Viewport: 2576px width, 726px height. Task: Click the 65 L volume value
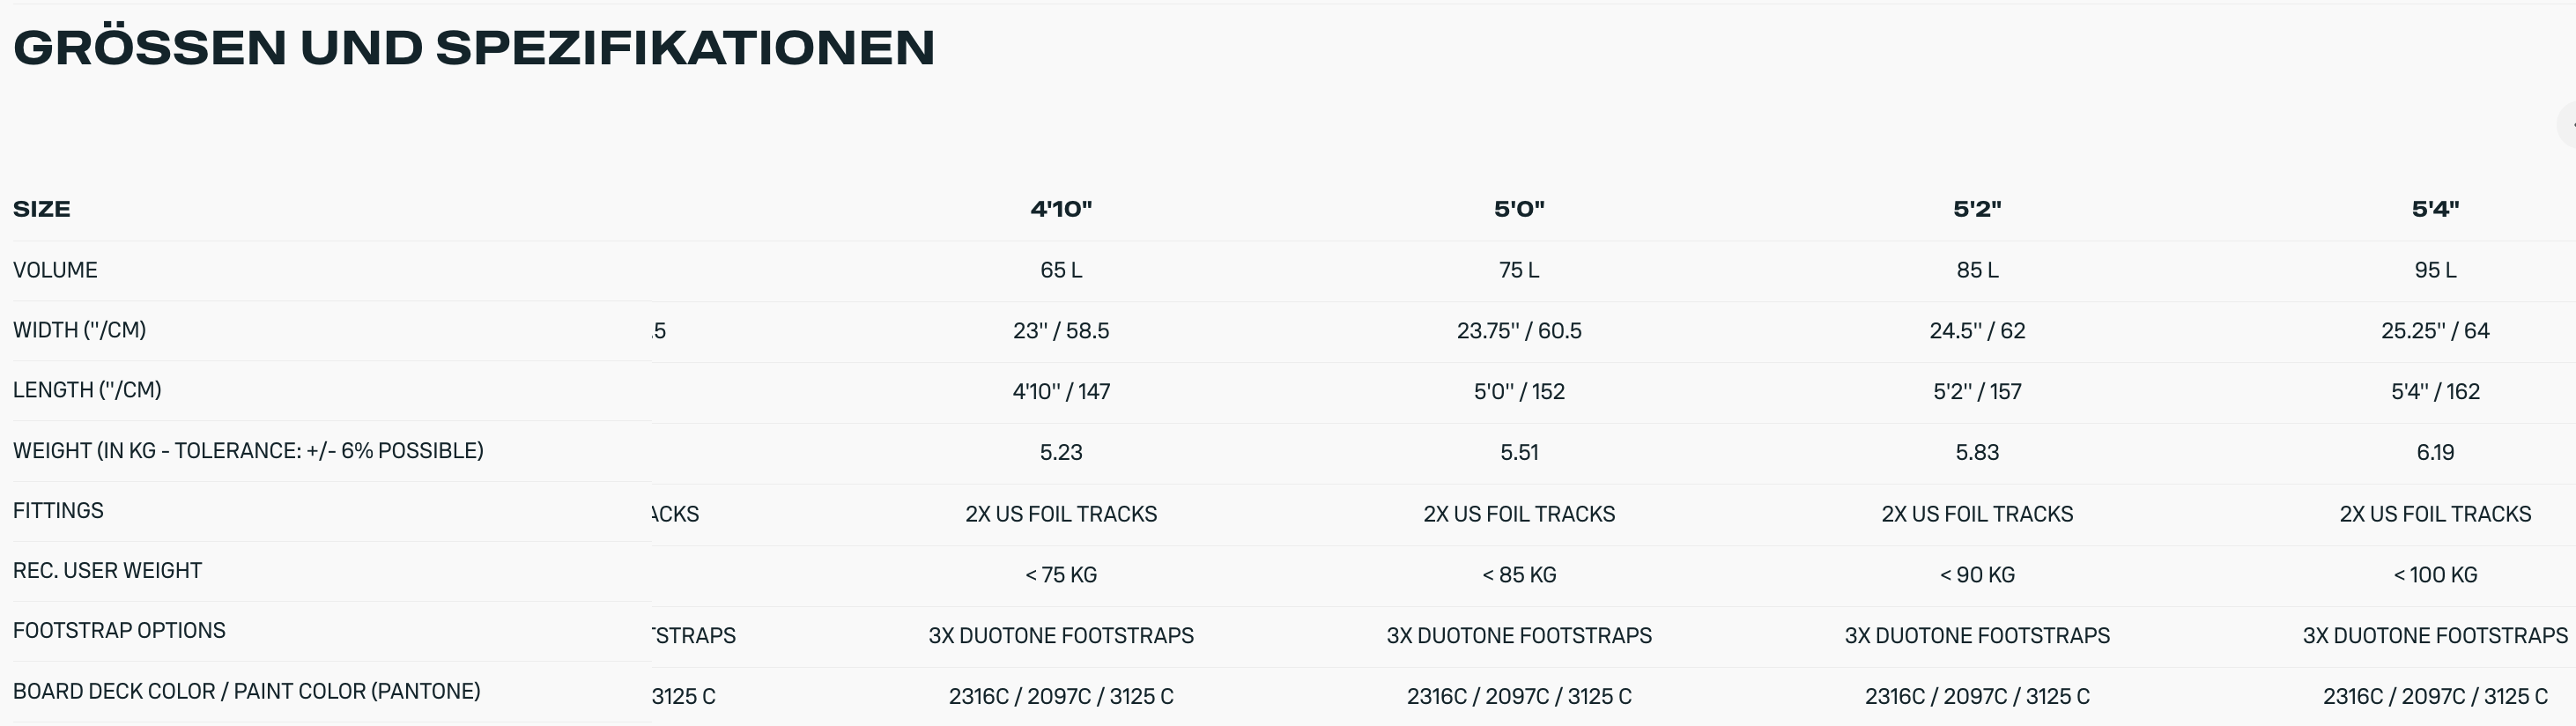[x=1061, y=270]
